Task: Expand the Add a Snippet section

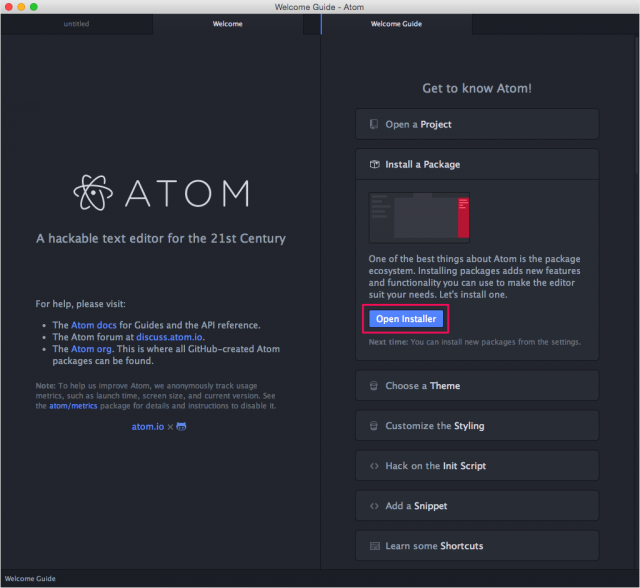Action: (x=477, y=506)
